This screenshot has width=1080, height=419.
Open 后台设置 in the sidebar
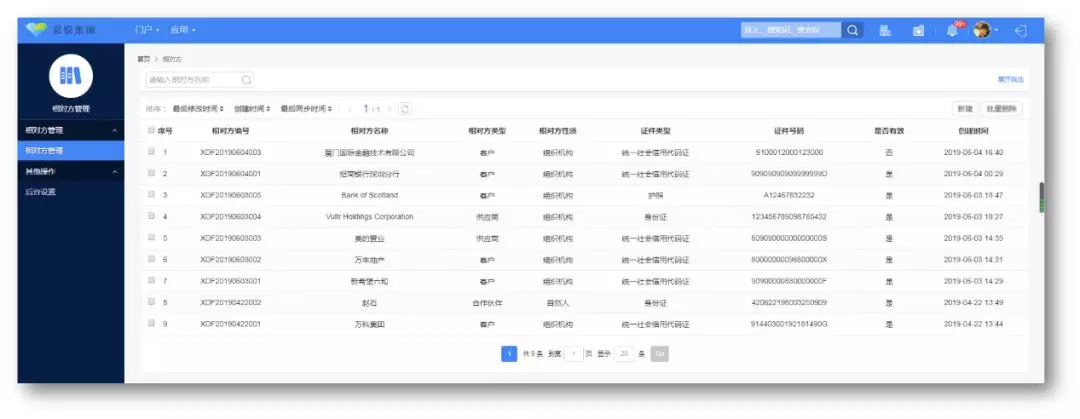pyautogui.click(x=41, y=192)
